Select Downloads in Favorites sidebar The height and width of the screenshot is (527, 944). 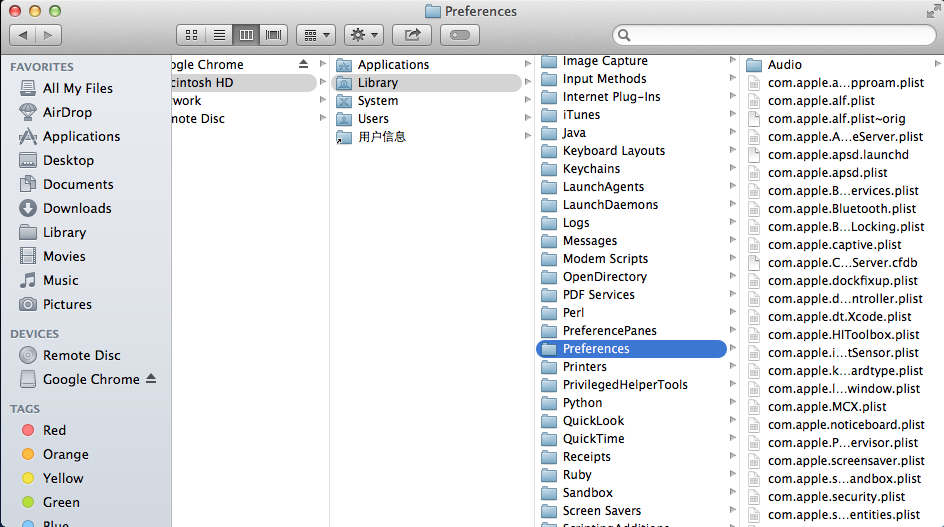76,208
